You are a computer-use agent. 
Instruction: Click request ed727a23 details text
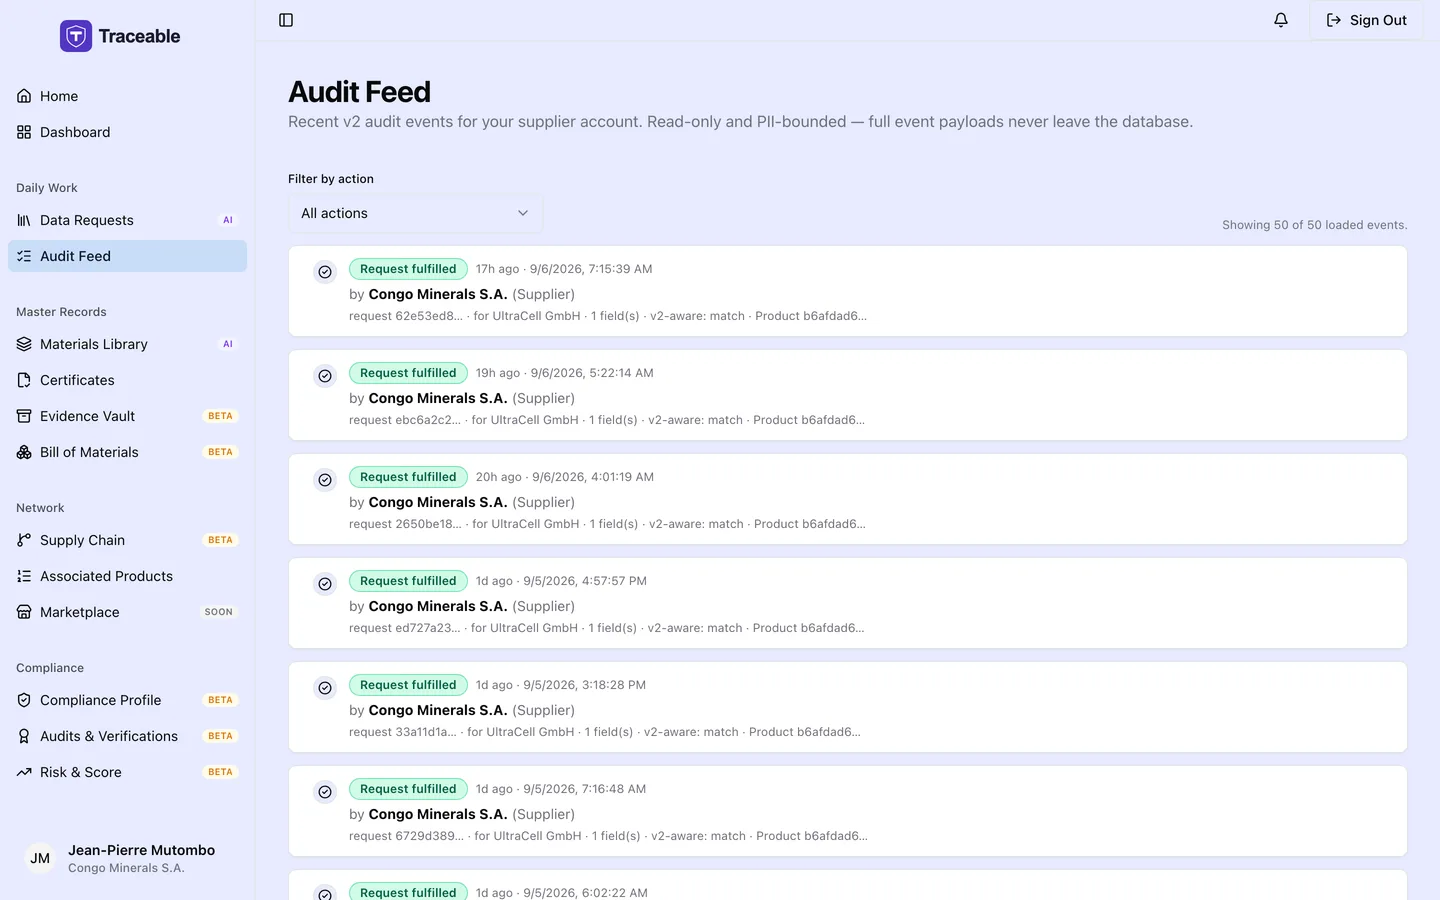point(606,628)
